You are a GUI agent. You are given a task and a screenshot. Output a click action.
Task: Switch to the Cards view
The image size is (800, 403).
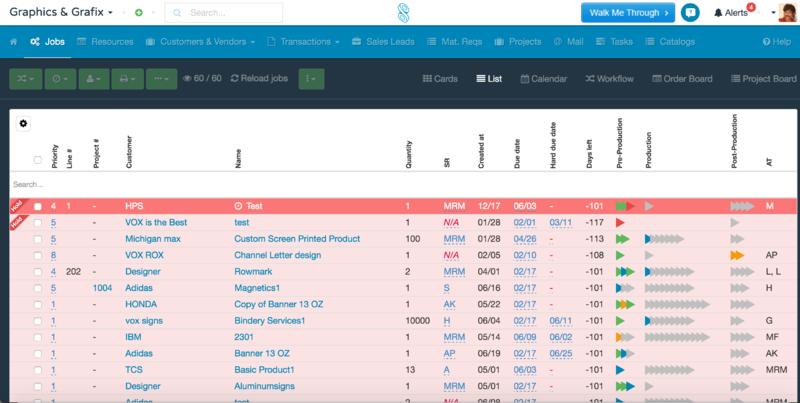[x=440, y=79]
